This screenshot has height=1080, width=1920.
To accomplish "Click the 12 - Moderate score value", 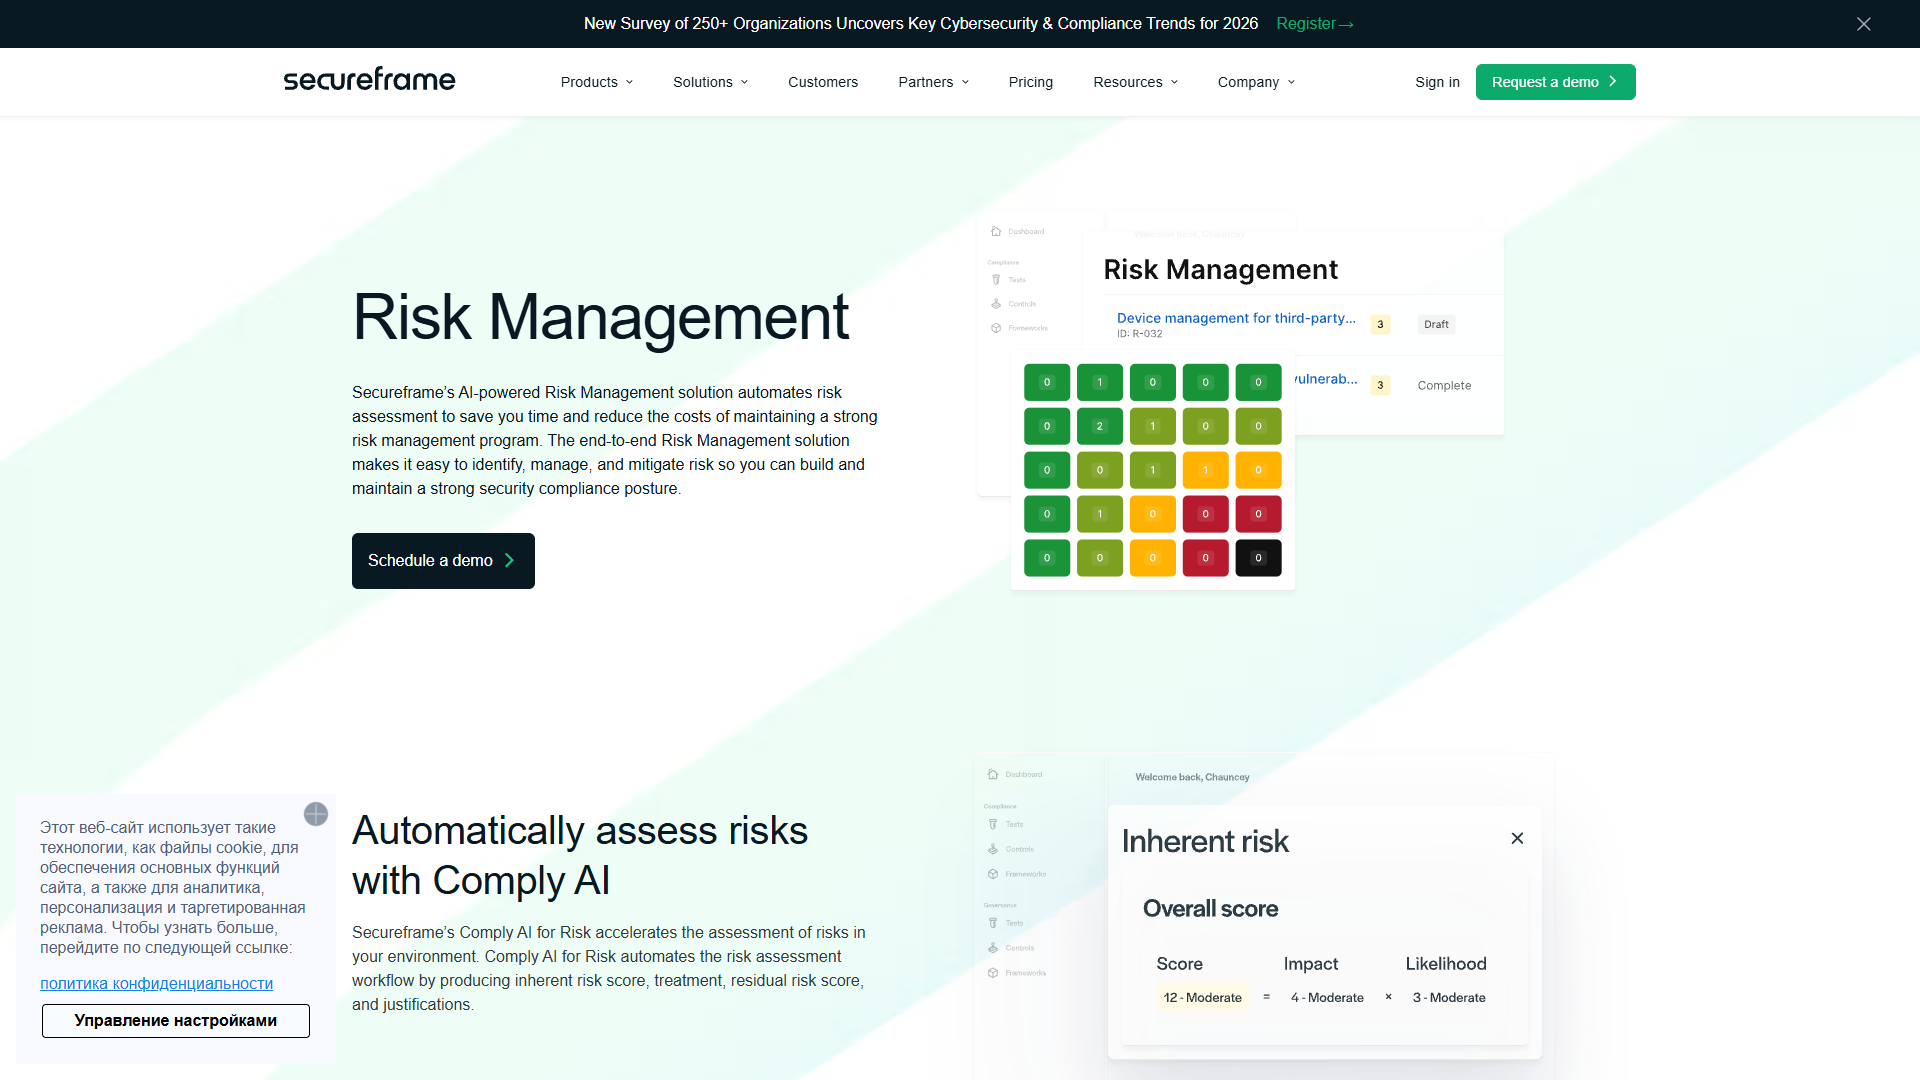I will coord(1202,998).
